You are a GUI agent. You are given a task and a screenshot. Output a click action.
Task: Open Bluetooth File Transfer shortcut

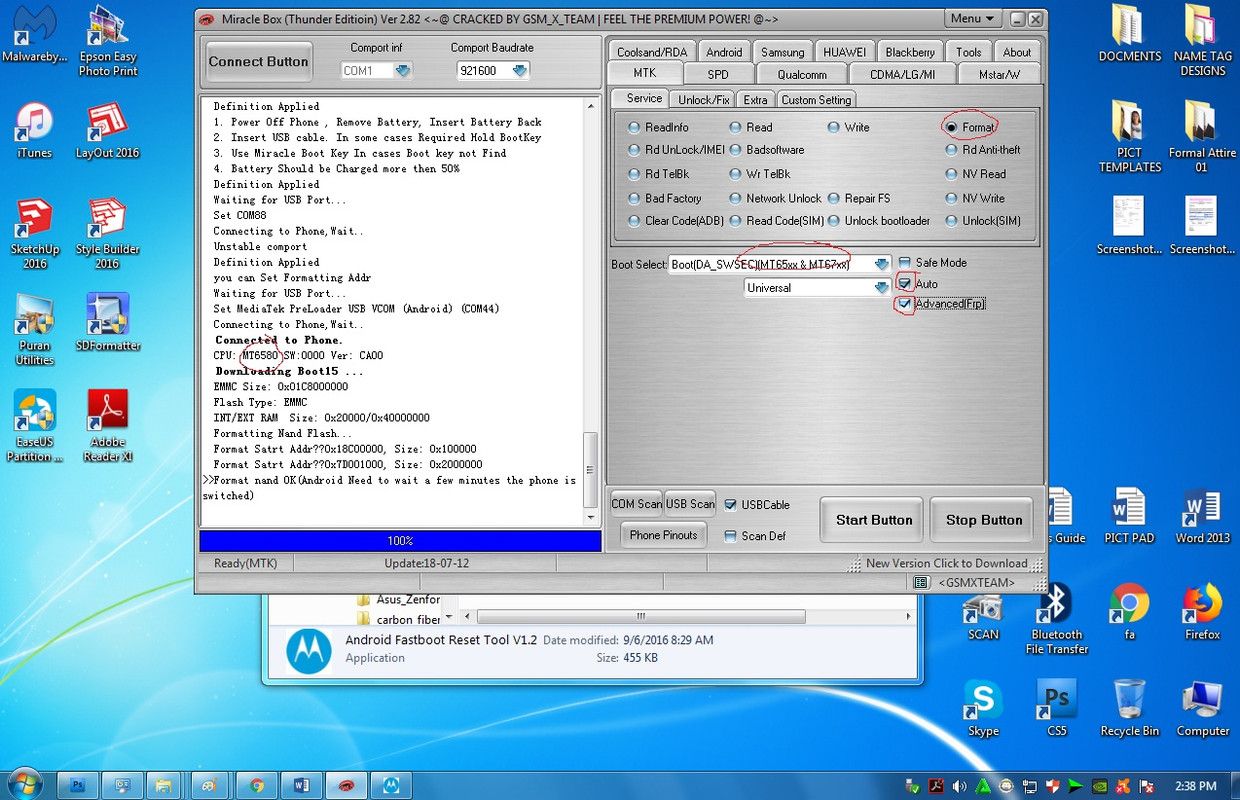tap(1056, 620)
